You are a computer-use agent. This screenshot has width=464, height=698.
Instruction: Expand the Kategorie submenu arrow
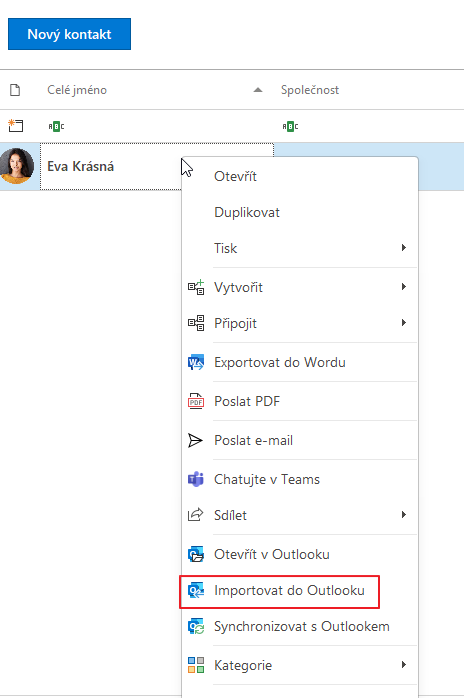(403, 665)
